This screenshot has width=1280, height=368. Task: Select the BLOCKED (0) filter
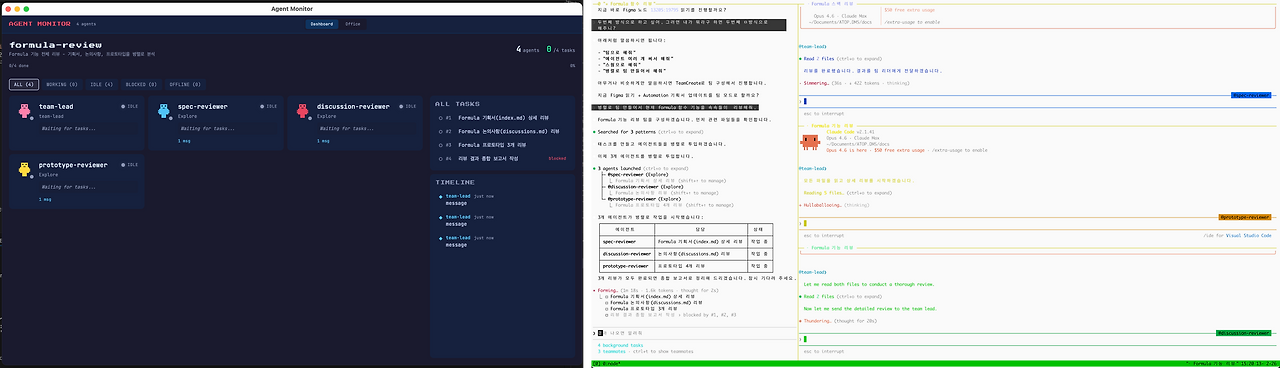(x=141, y=85)
